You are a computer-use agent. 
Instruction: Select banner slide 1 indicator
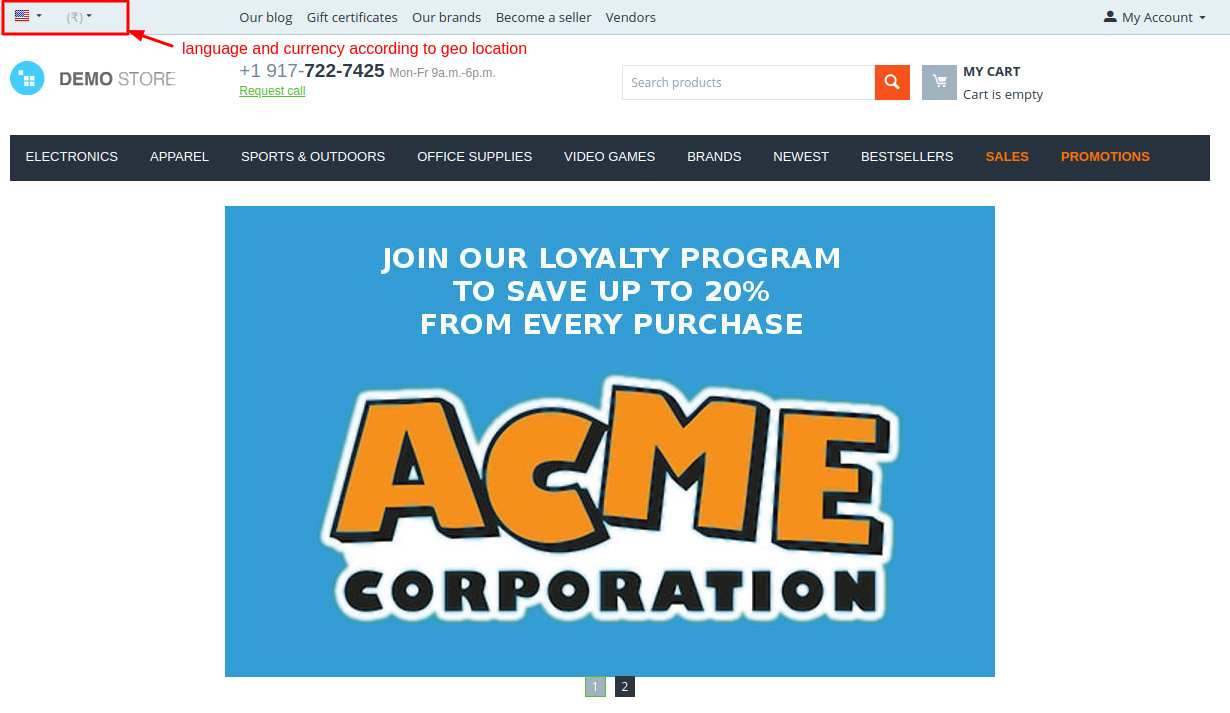[595, 687]
